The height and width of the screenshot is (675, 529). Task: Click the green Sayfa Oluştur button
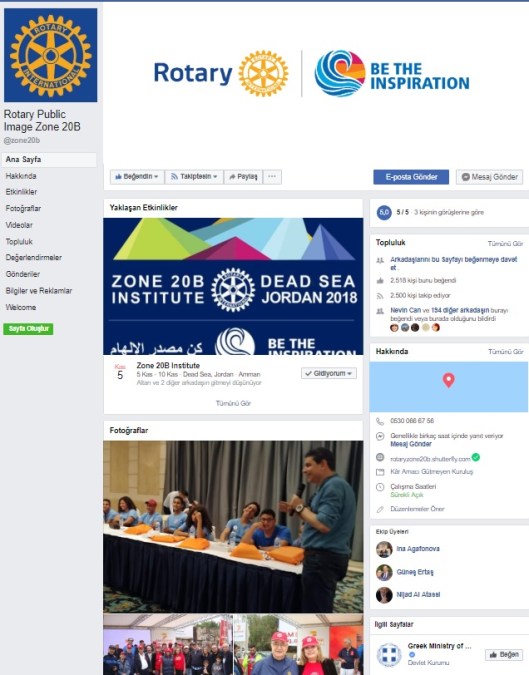tap(28, 329)
